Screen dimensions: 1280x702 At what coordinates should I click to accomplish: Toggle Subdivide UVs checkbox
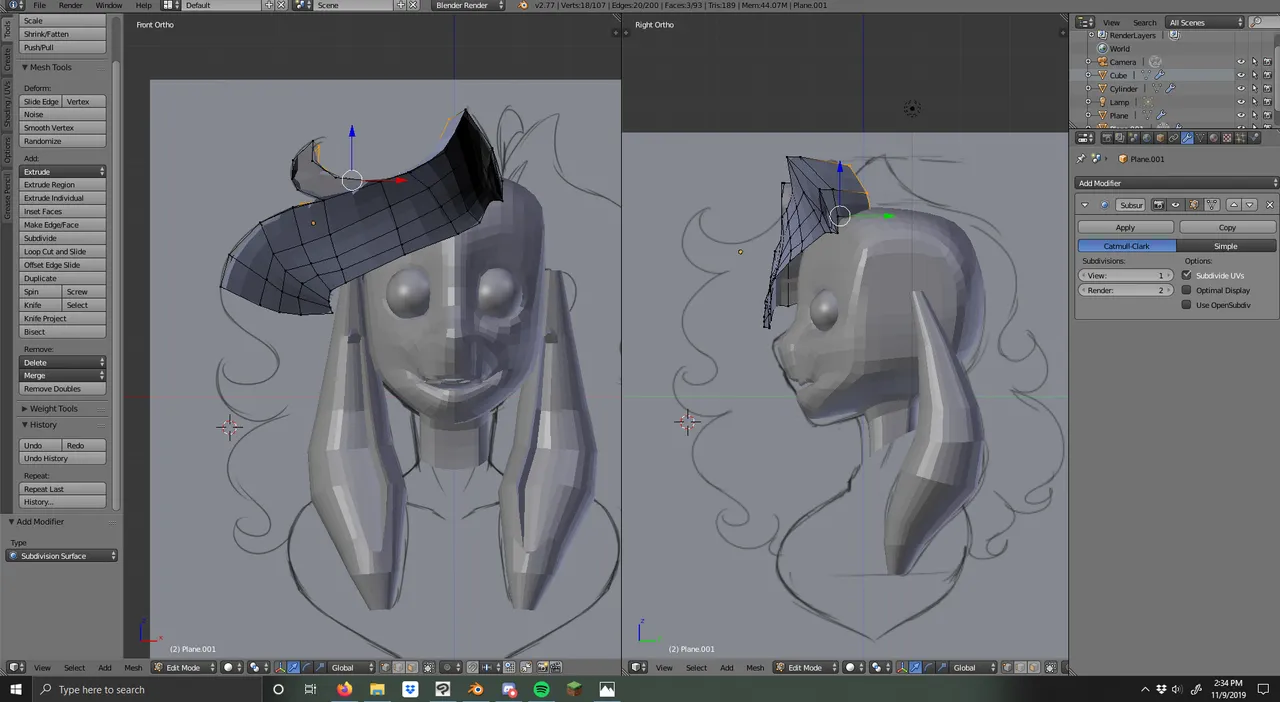[x=1187, y=275]
